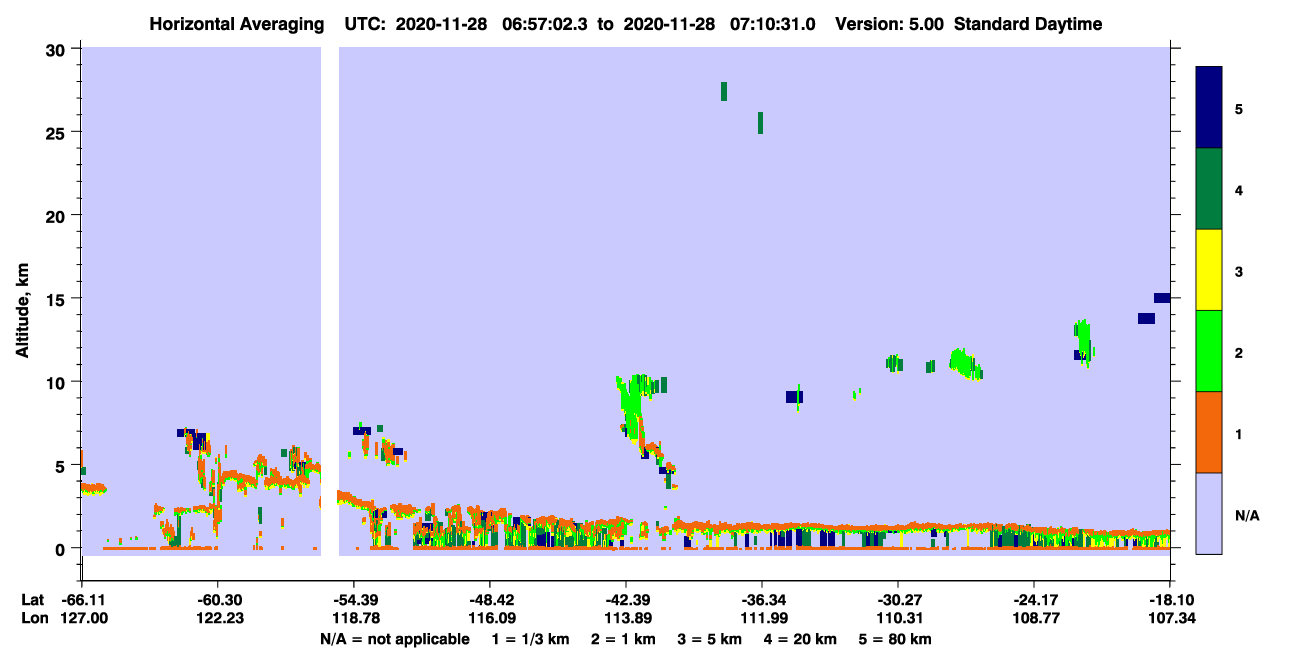Click the start time '06:57:02.3'

[x=546, y=24]
